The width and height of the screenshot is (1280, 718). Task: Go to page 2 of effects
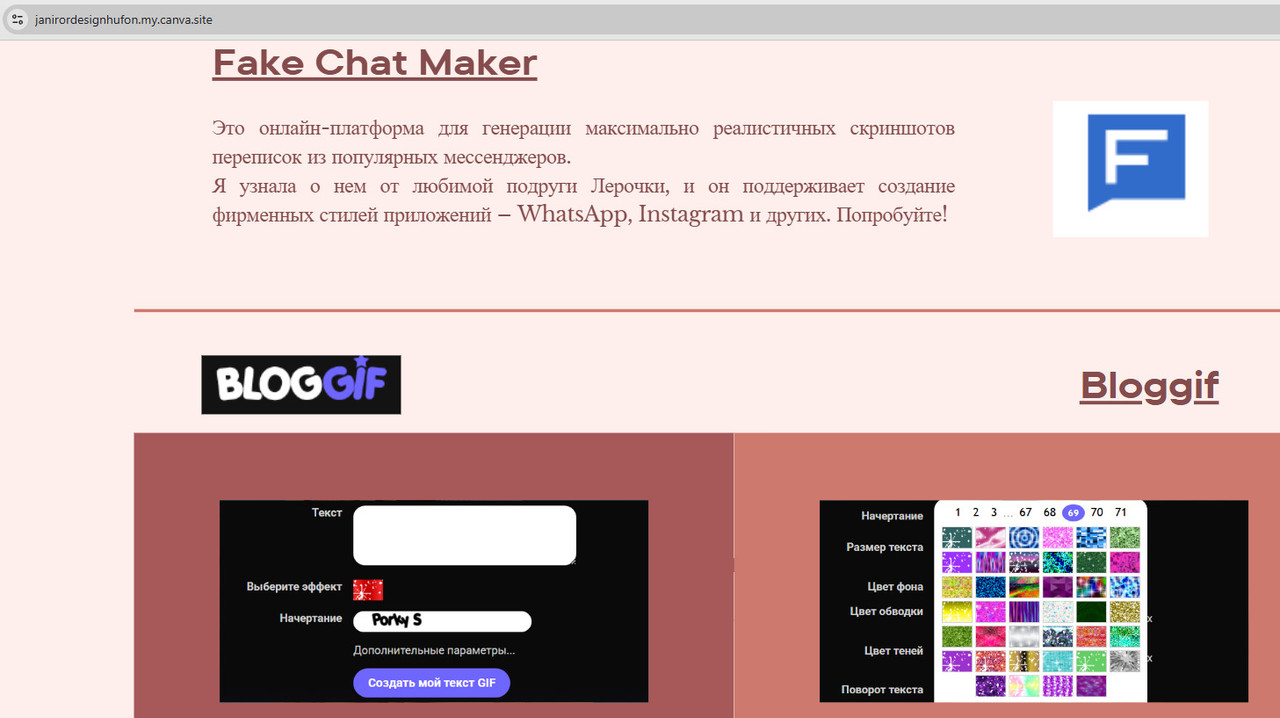[975, 512]
